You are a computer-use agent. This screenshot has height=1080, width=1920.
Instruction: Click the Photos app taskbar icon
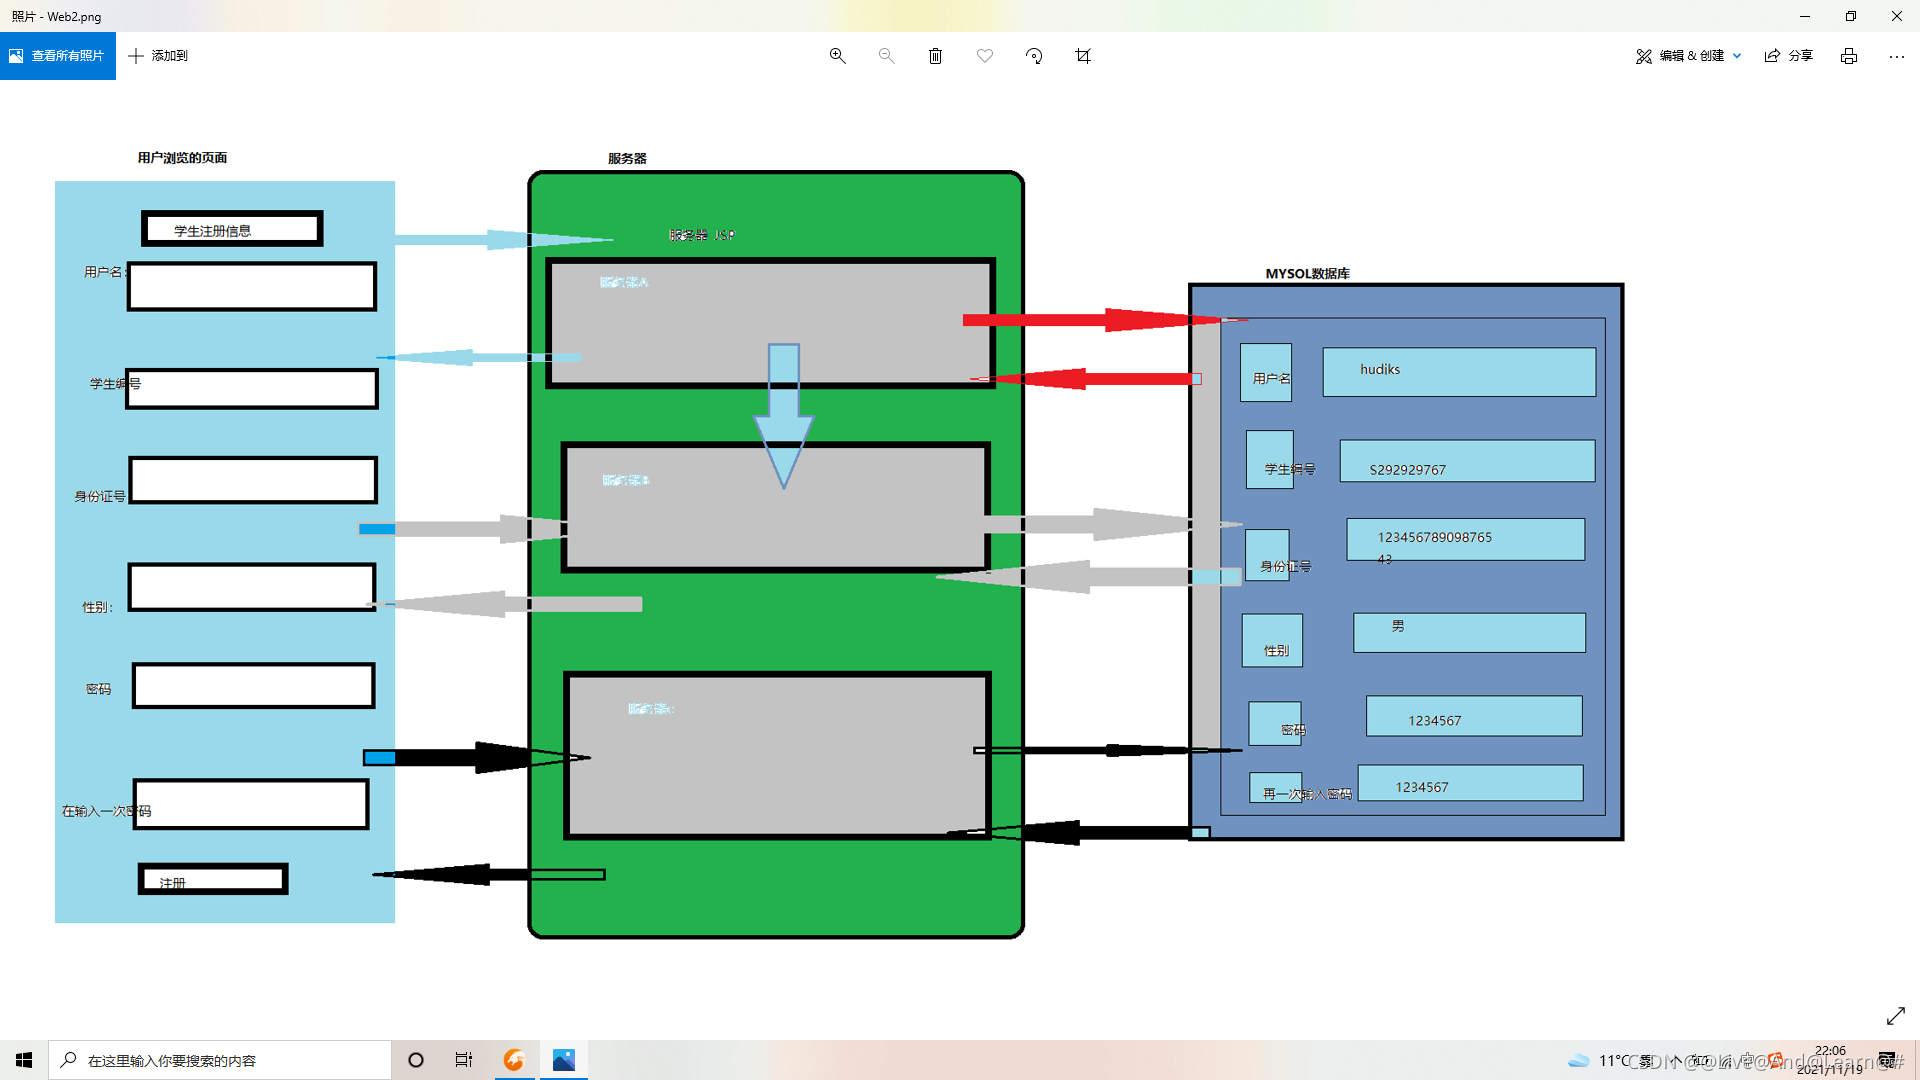[564, 1060]
